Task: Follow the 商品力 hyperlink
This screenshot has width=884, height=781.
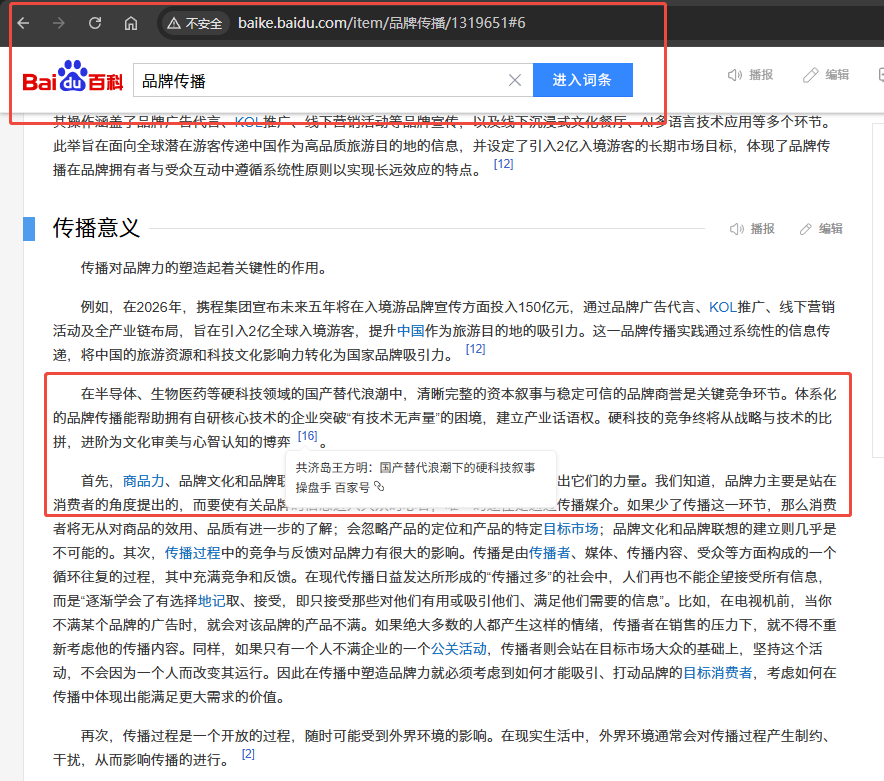Action: click(x=144, y=481)
